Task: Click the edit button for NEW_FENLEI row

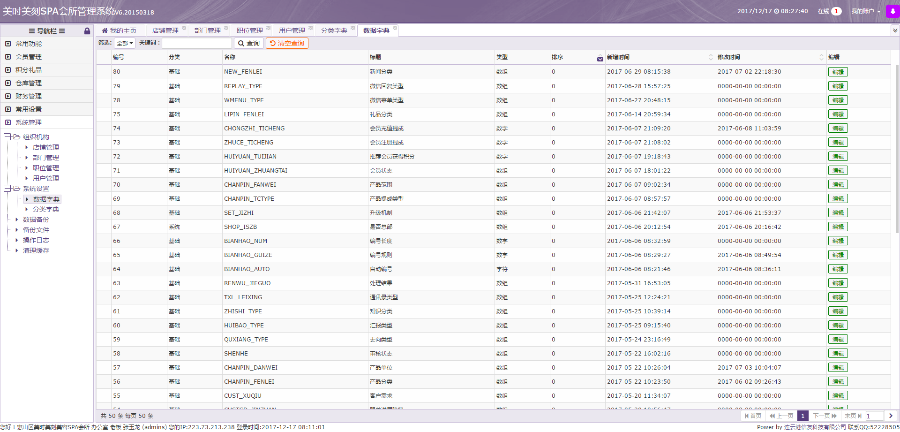Action: pos(837,72)
